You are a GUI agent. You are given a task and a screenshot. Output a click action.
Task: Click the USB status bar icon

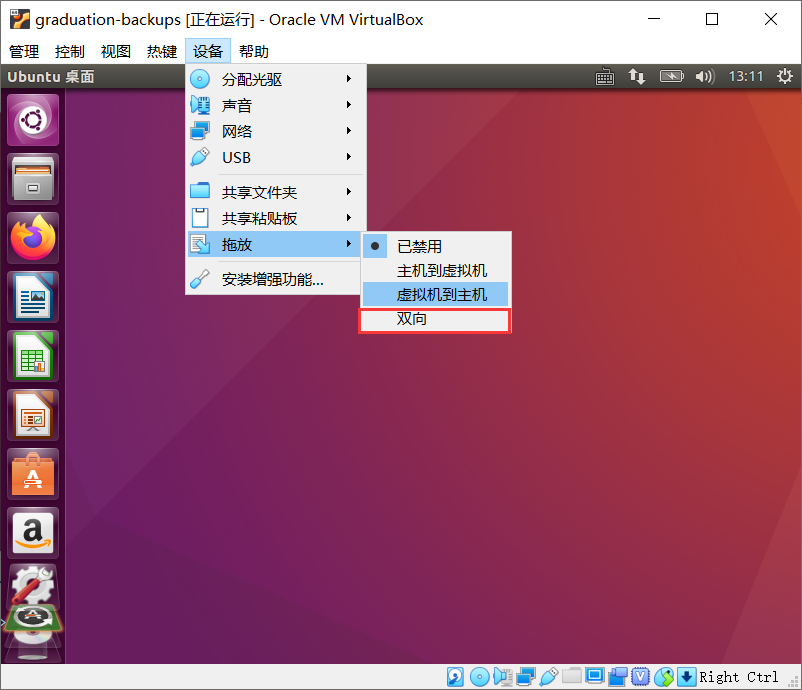click(549, 677)
